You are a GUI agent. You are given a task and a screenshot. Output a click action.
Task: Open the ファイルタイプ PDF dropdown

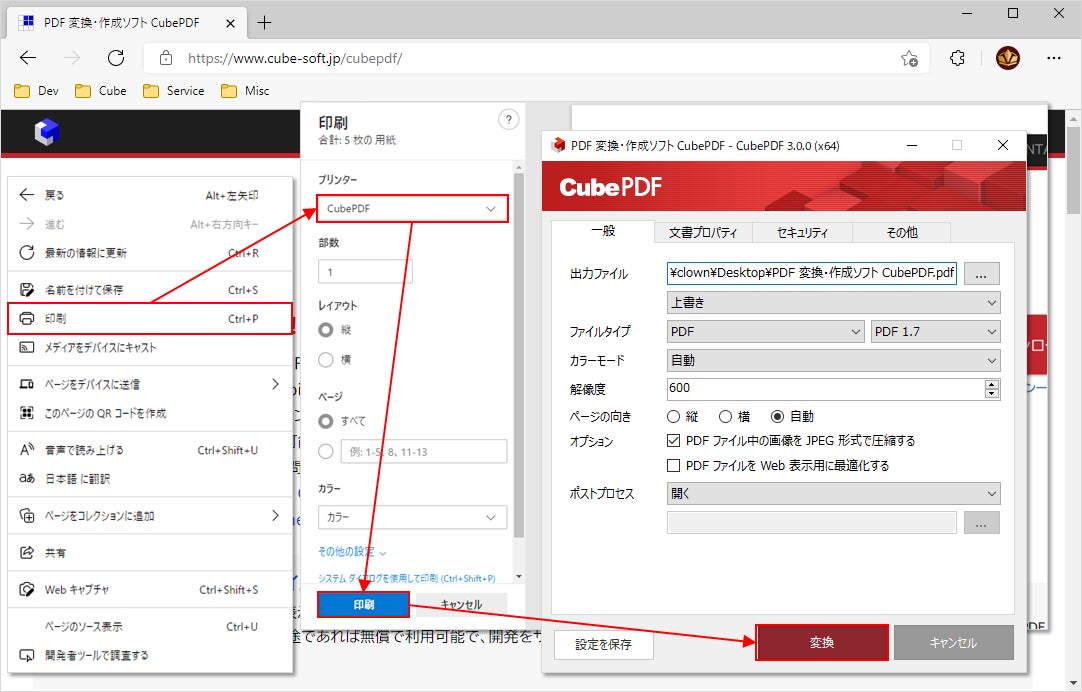pos(765,332)
